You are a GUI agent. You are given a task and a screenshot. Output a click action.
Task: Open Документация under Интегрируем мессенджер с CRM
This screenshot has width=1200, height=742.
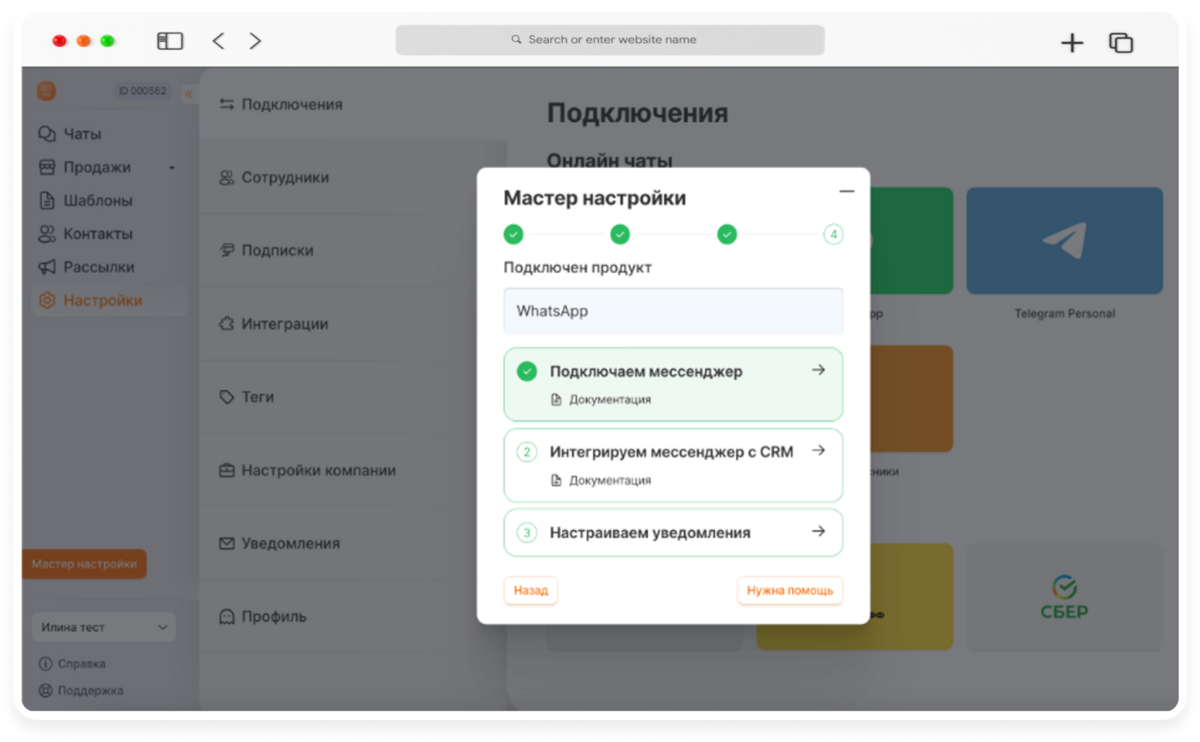601,481
